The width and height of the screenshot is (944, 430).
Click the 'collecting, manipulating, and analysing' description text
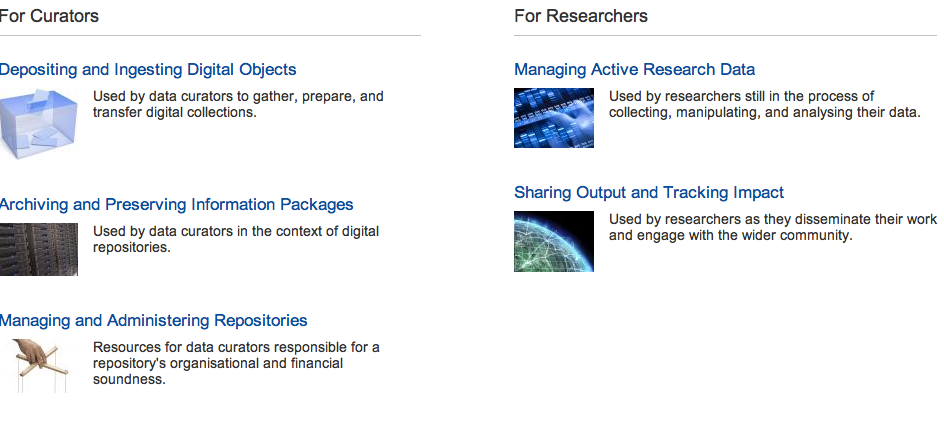[x=765, y=104]
